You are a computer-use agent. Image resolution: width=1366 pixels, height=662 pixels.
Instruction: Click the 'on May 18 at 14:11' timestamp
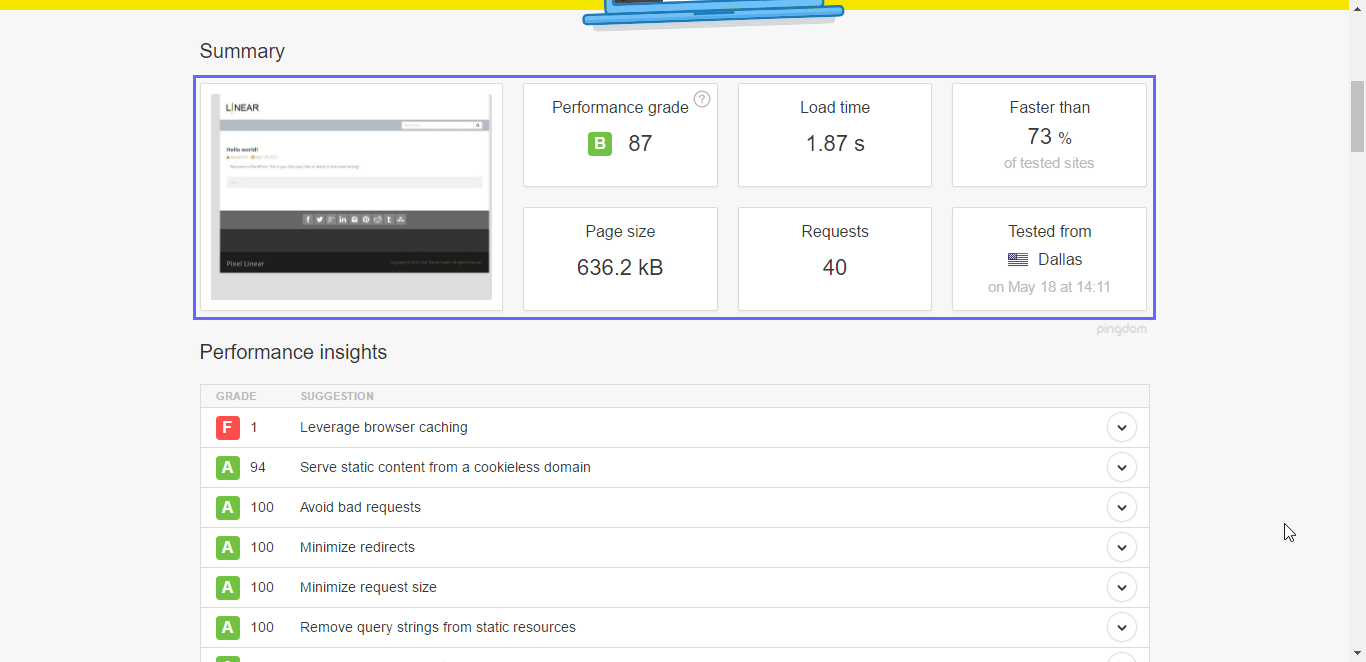[x=1049, y=287]
